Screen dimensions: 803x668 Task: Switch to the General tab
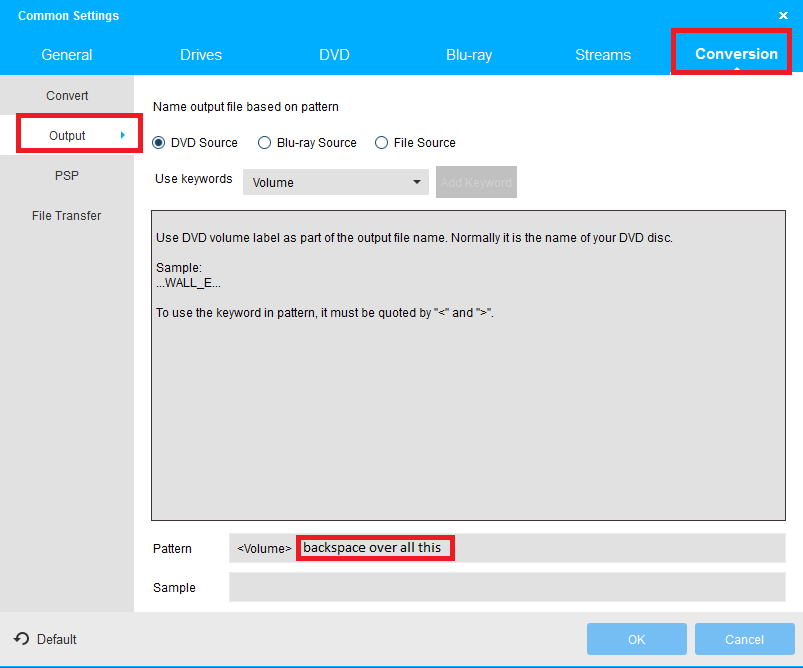click(x=67, y=55)
